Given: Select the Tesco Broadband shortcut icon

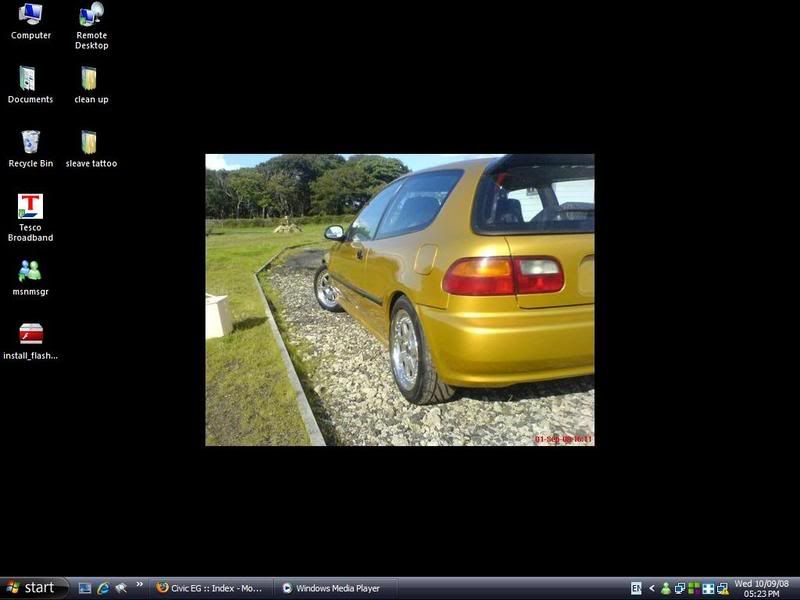Looking at the screenshot, I should coord(30,218).
